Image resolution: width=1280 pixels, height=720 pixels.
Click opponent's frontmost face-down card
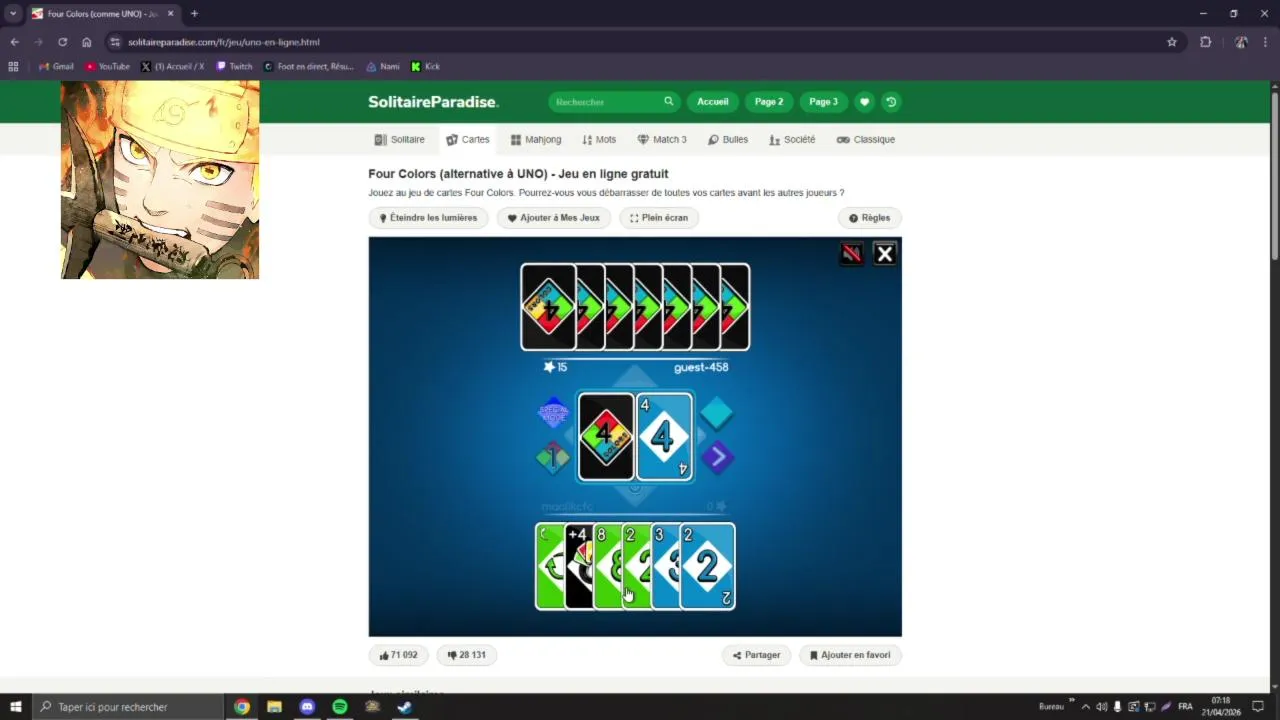click(x=548, y=307)
